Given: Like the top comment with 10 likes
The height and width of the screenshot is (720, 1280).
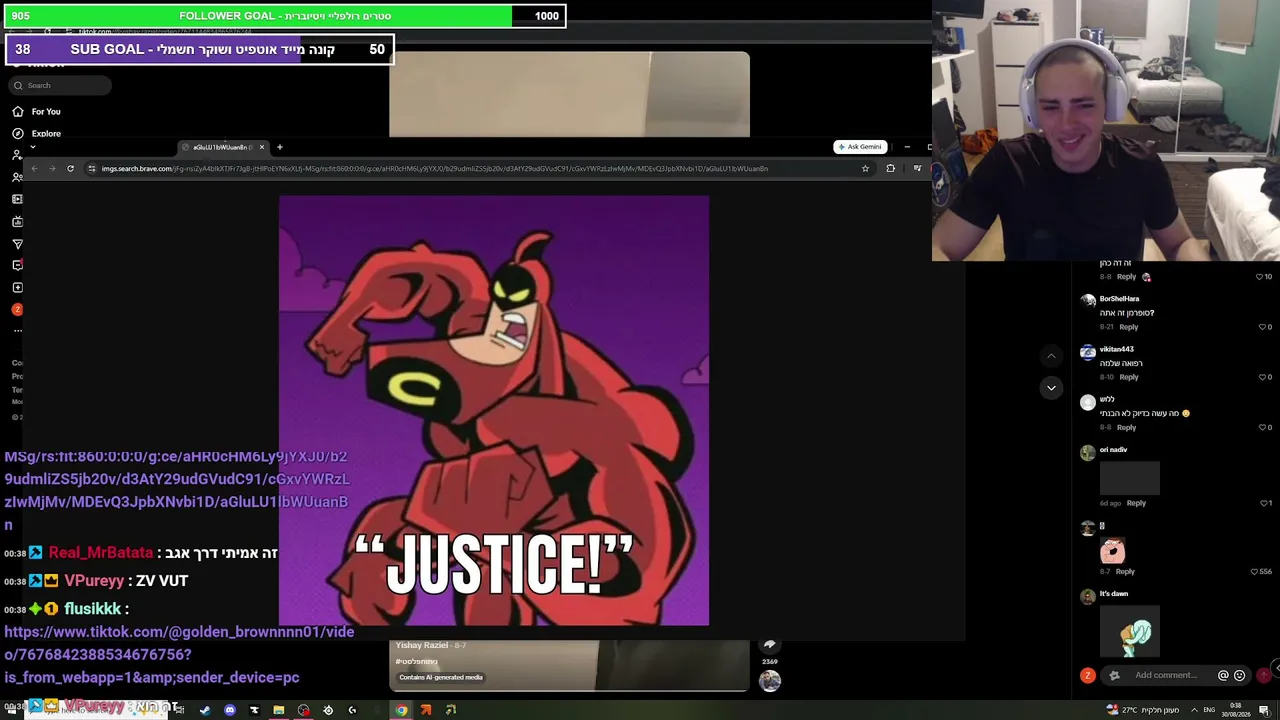Looking at the screenshot, I should coord(1260,277).
